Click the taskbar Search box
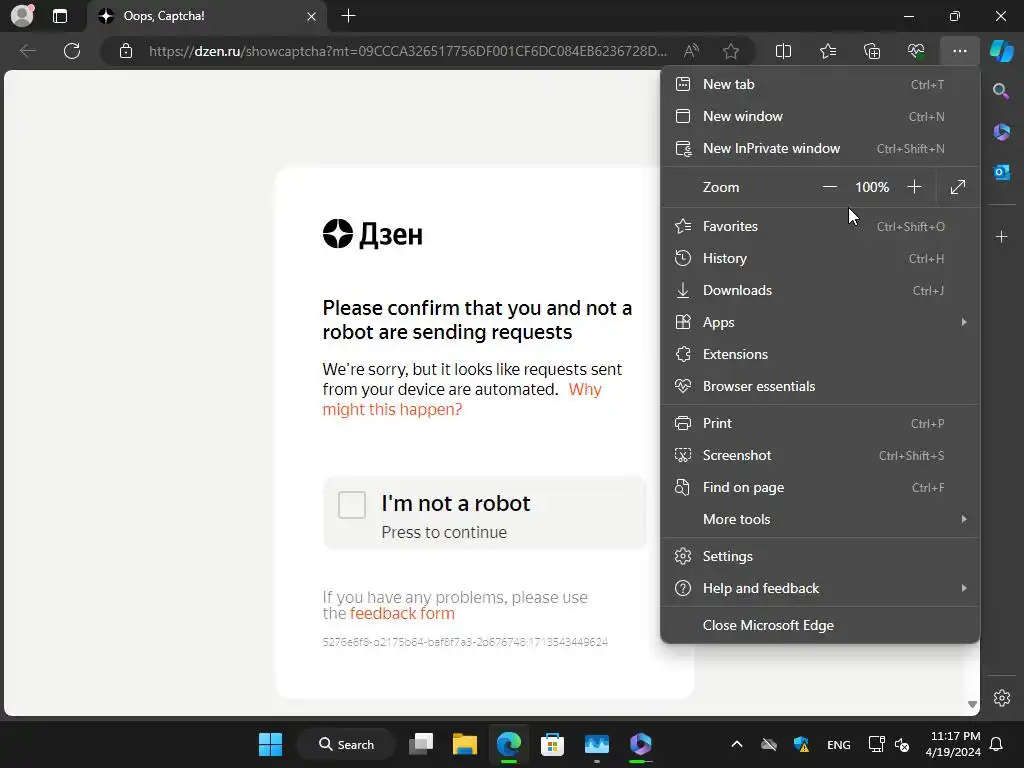The height and width of the screenshot is (768, 1024). tap(345, 744)
